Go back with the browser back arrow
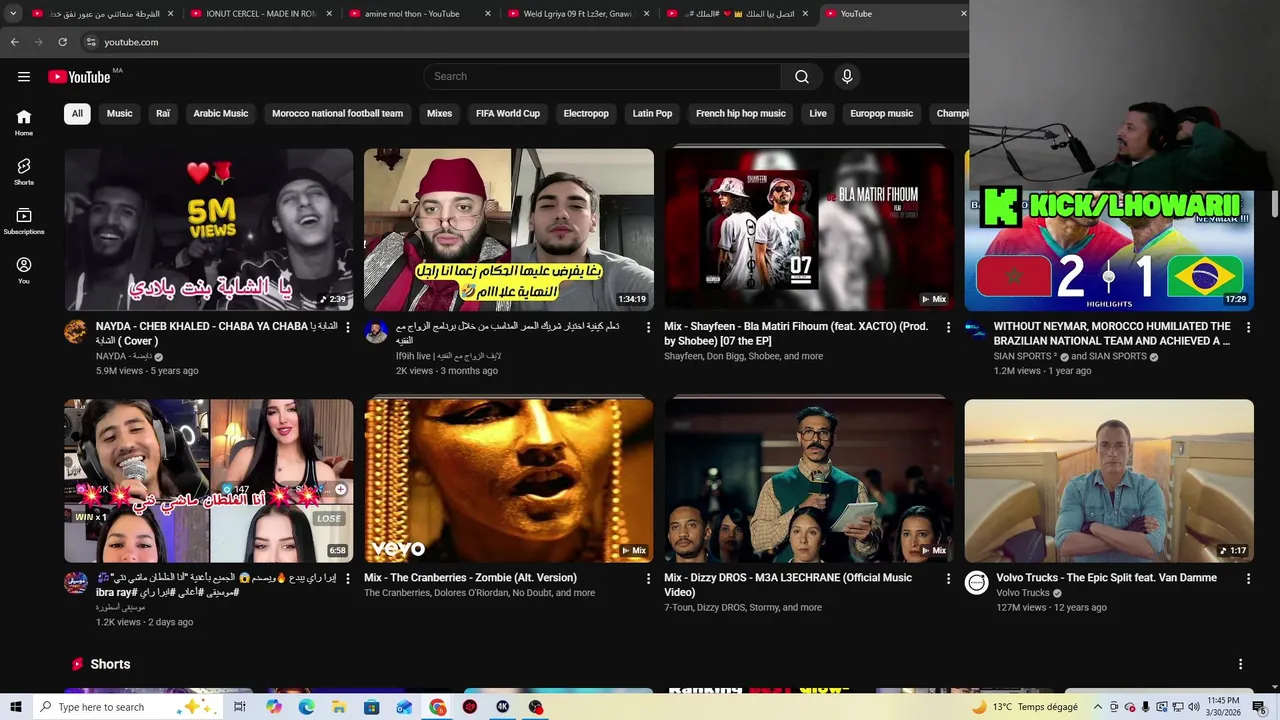The width and height of the screenshot is (1280, 720). click(14, 42)
